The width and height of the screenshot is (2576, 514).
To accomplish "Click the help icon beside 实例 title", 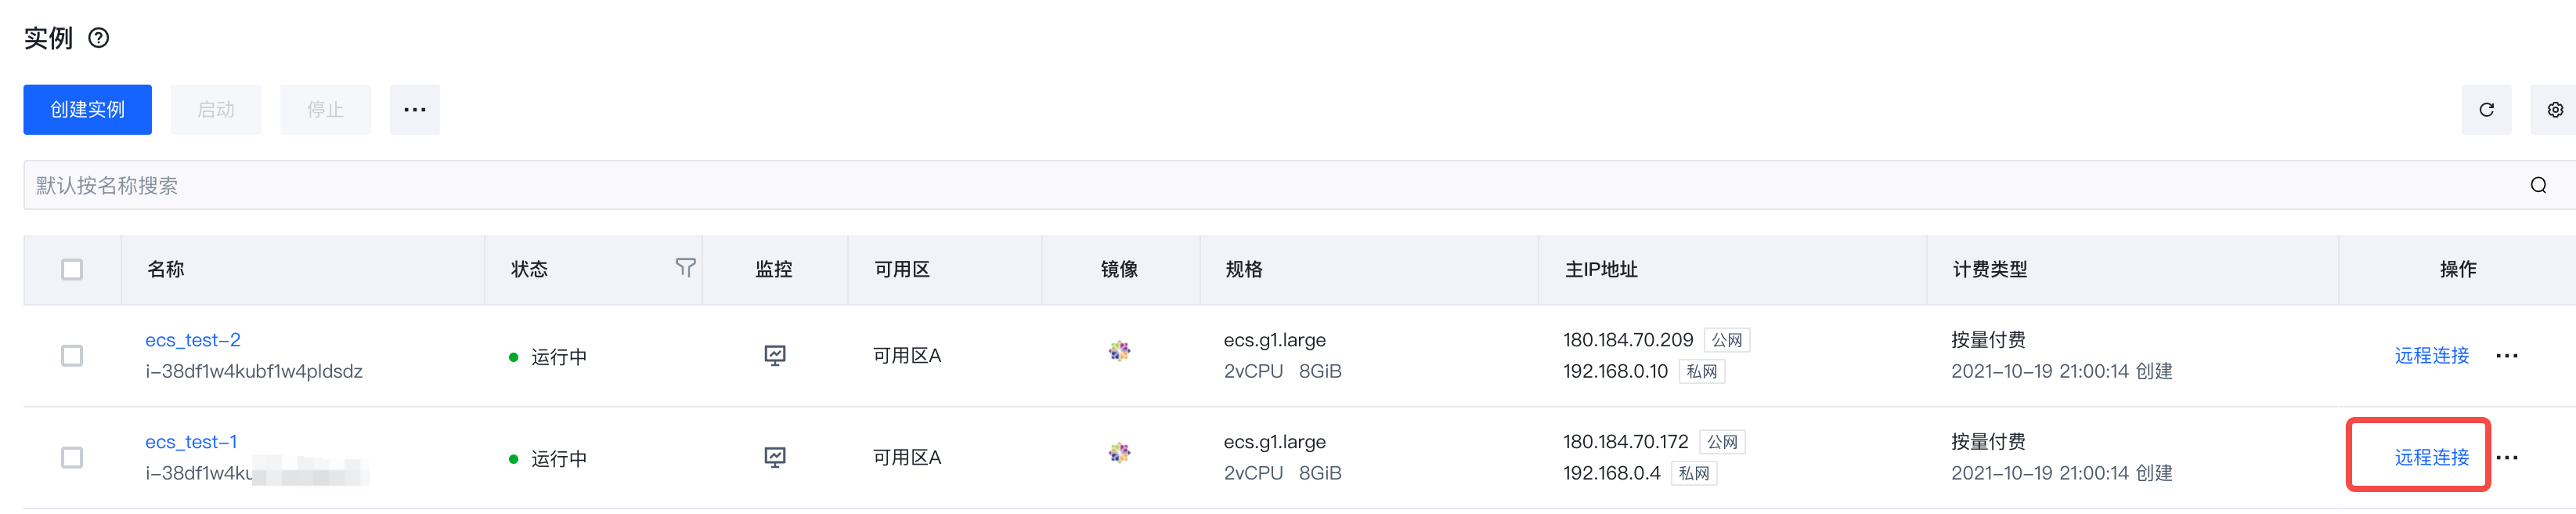I will point(99,38).
